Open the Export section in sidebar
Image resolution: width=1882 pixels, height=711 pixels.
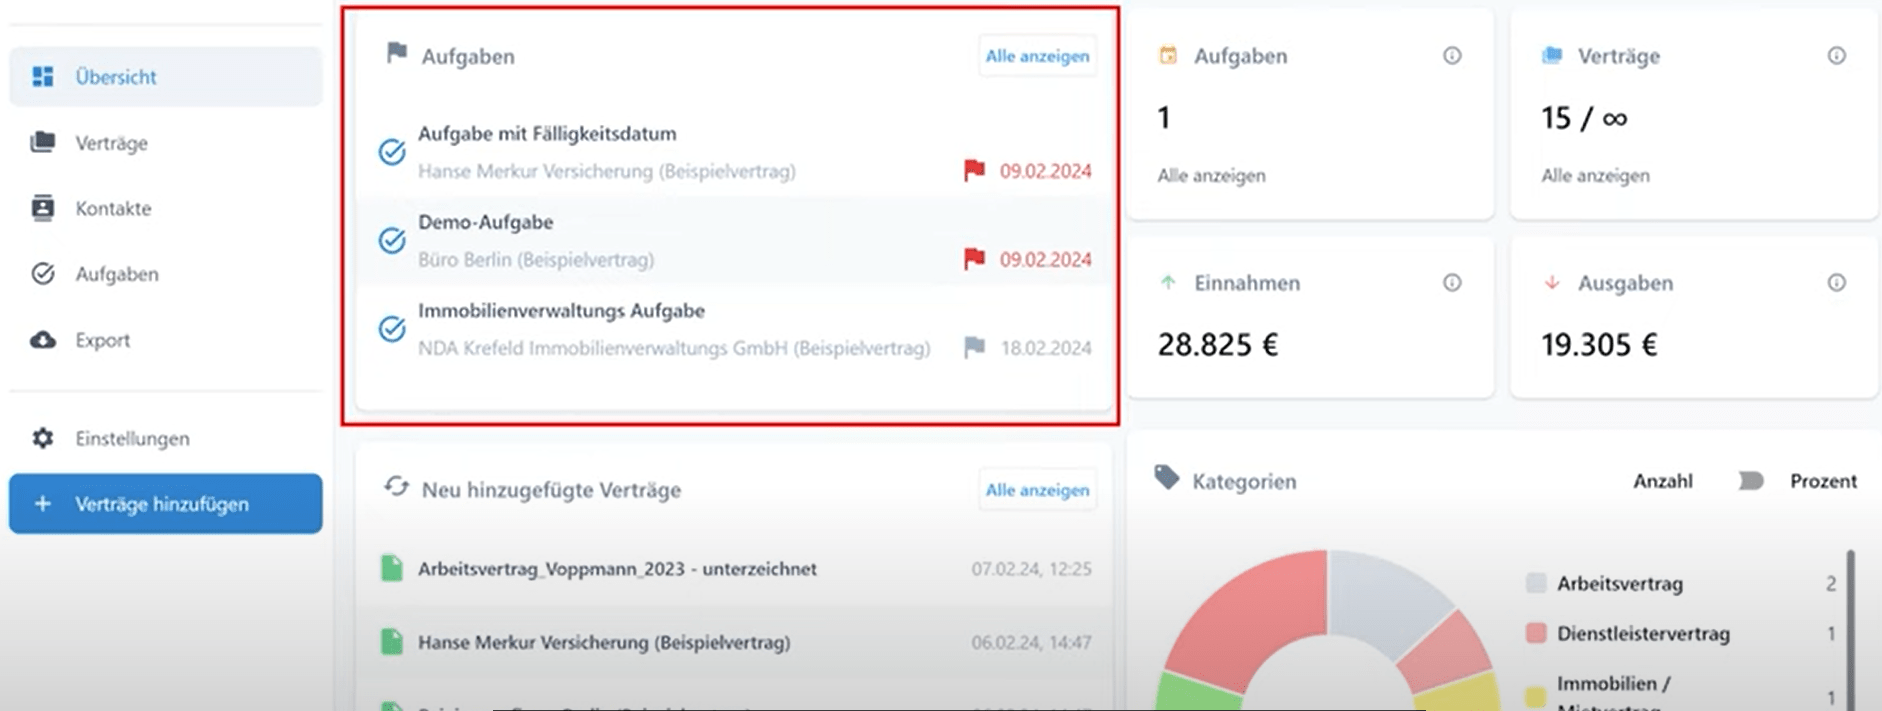pos(102,340)
